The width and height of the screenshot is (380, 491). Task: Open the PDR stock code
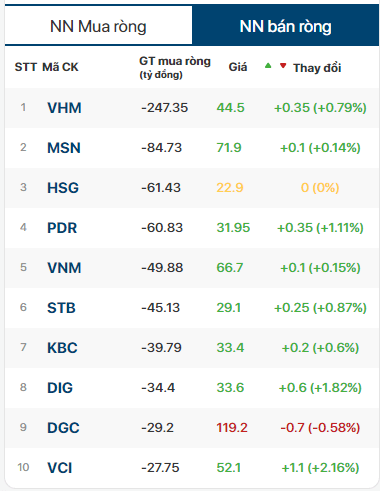point(62,228)
